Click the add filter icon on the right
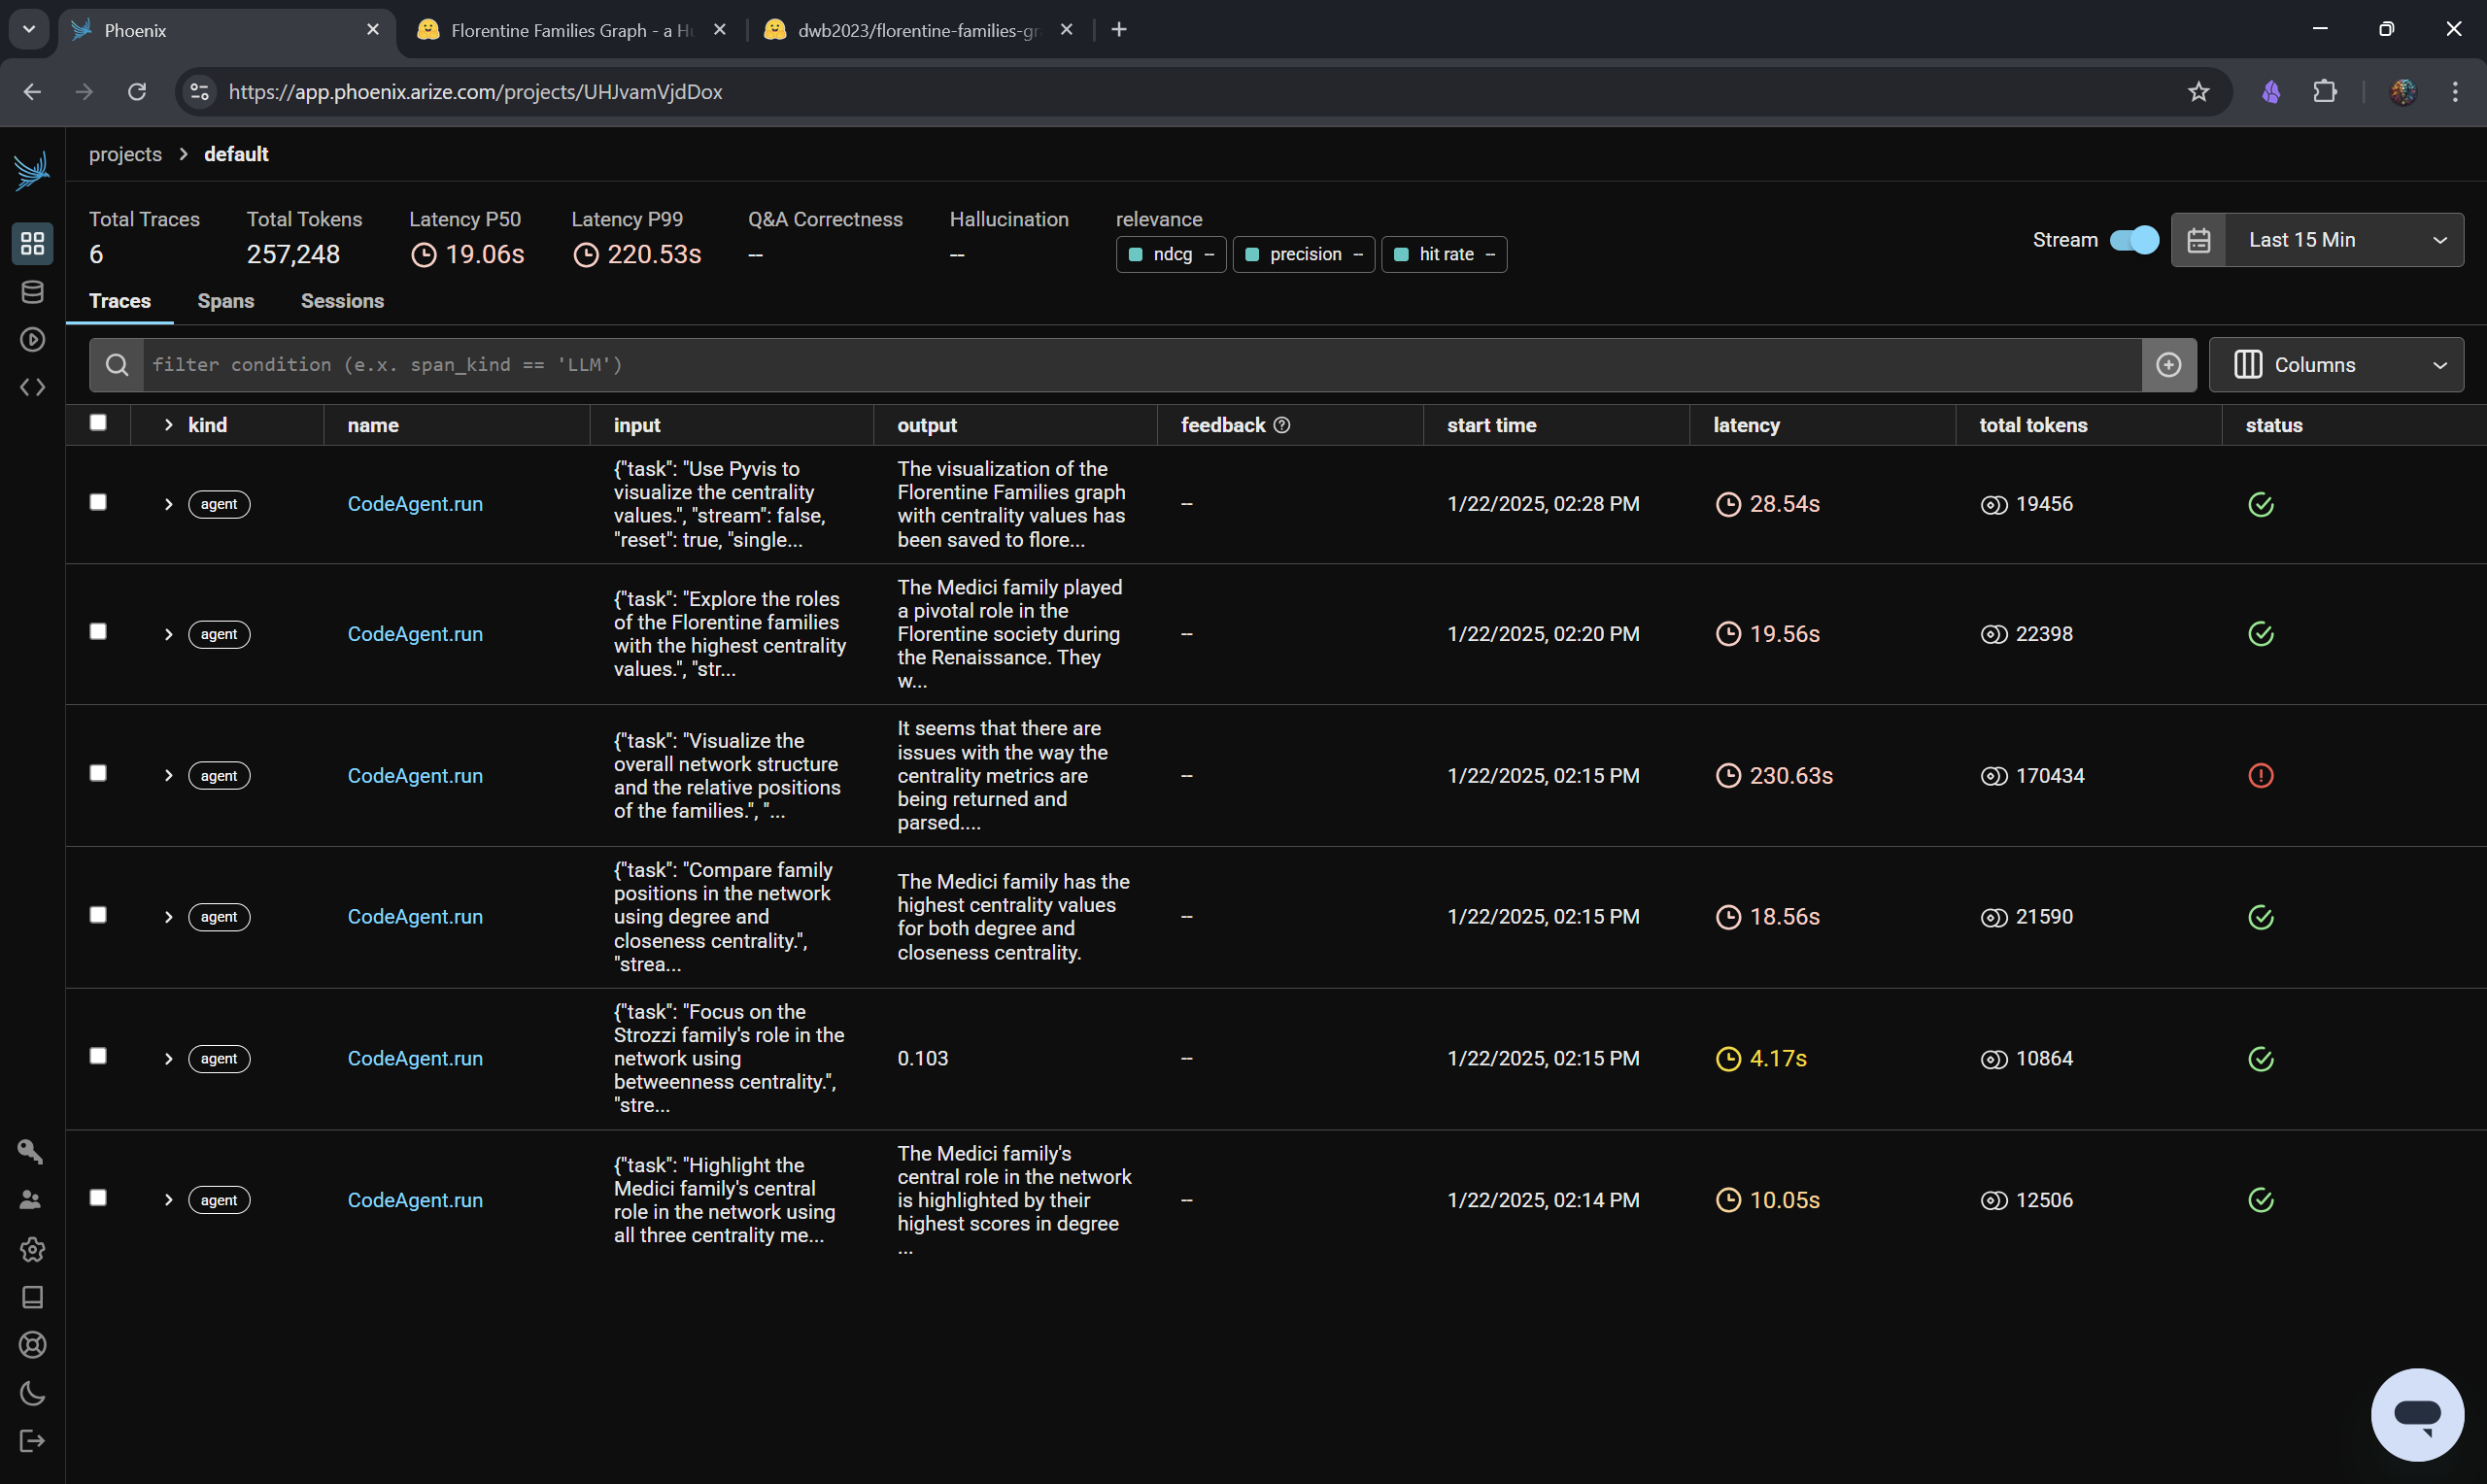Screen dimensions: 2487x1484 tap(2169, 364)
